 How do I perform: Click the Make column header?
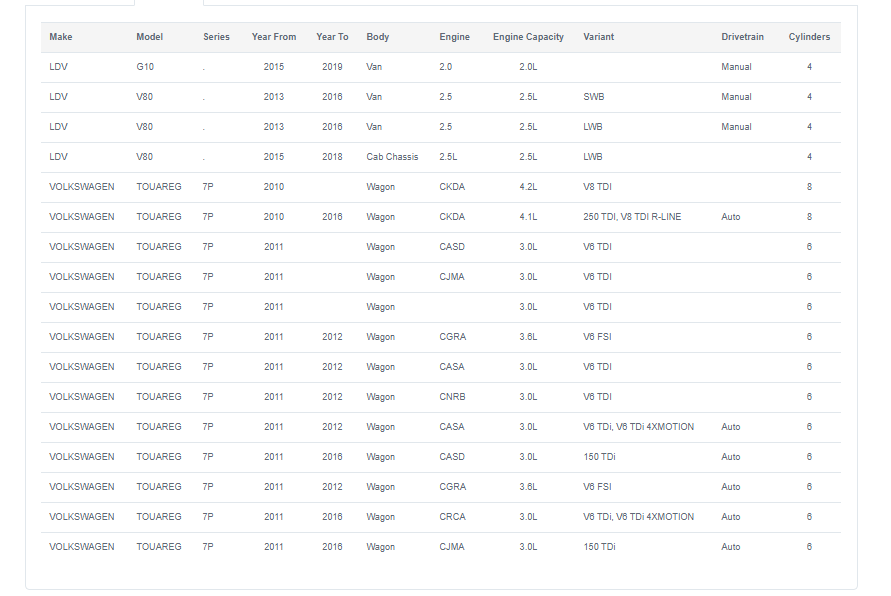click(61, 37)
